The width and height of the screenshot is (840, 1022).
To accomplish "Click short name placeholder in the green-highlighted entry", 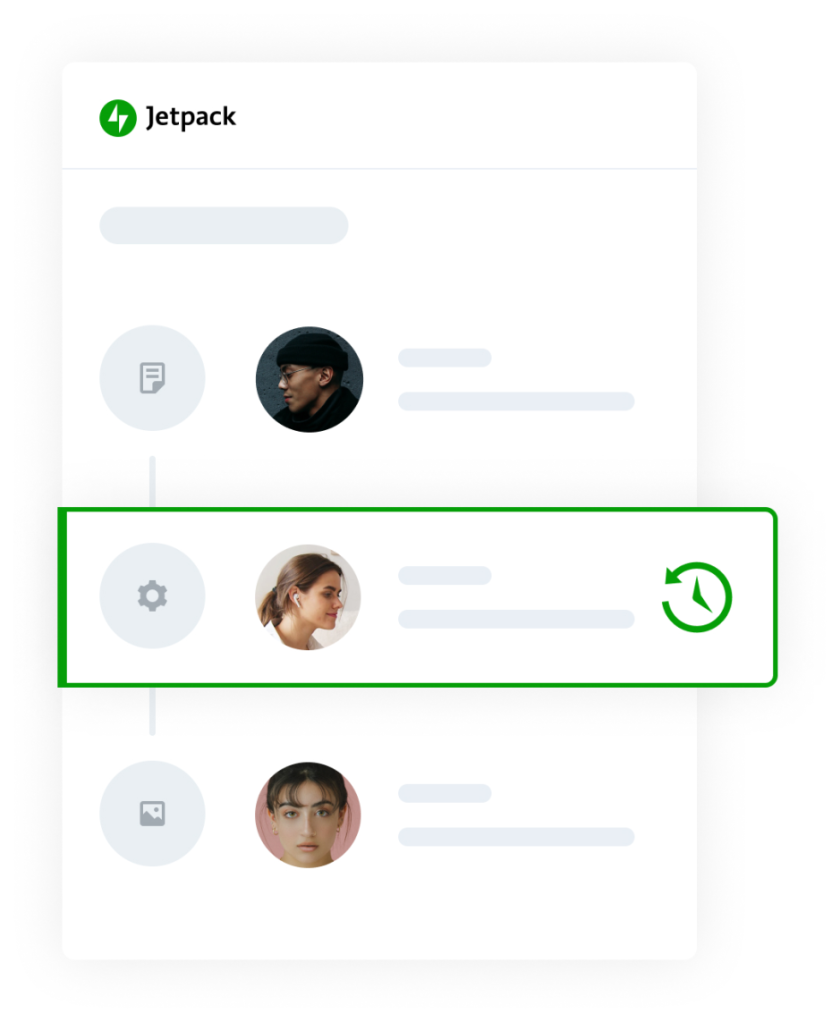I will click(444, 575).
